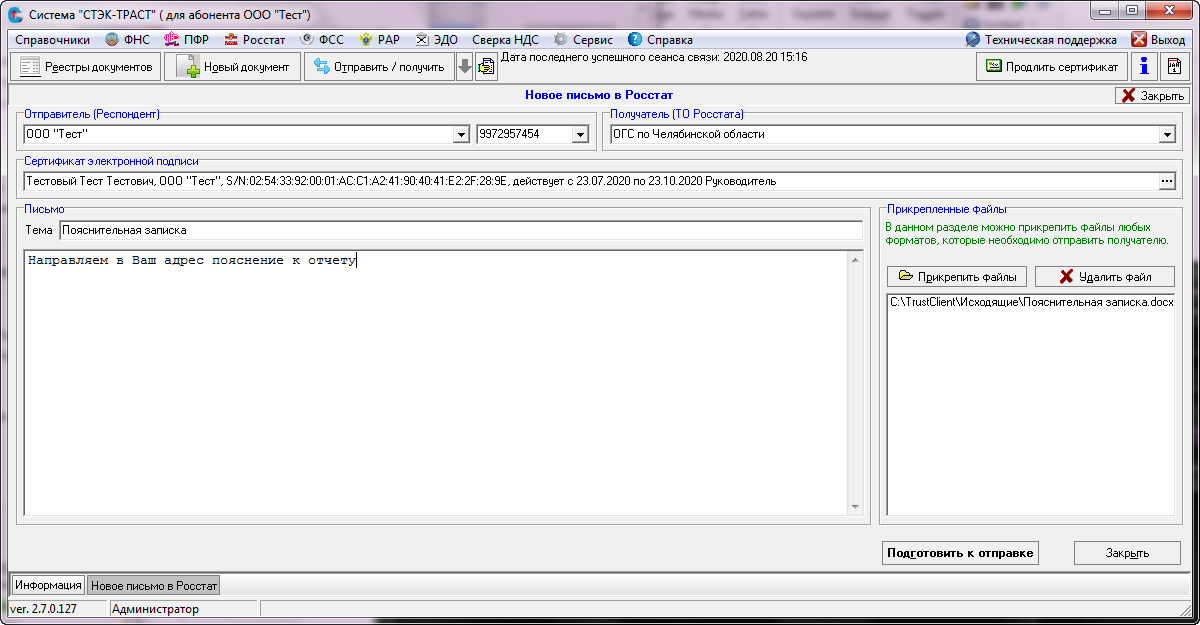The height and width of the screenshot is (625, 1200).
Task: Select attached file Пояснительная записка.docx
Action: 1031,301
